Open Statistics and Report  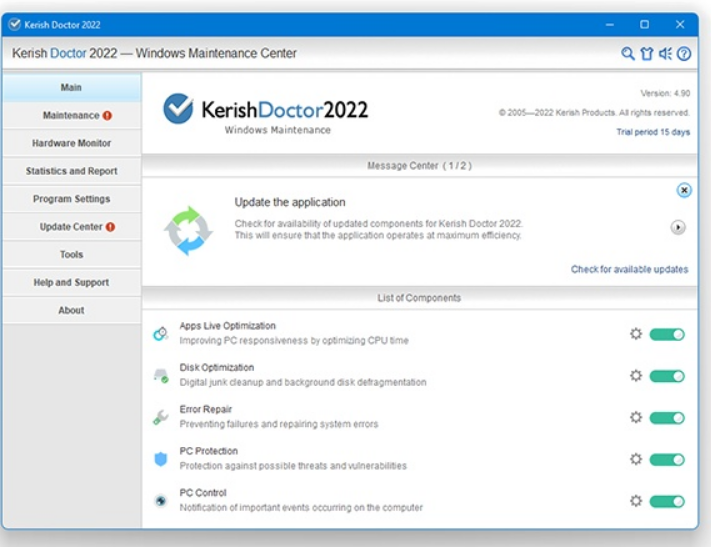coord(72,171)
